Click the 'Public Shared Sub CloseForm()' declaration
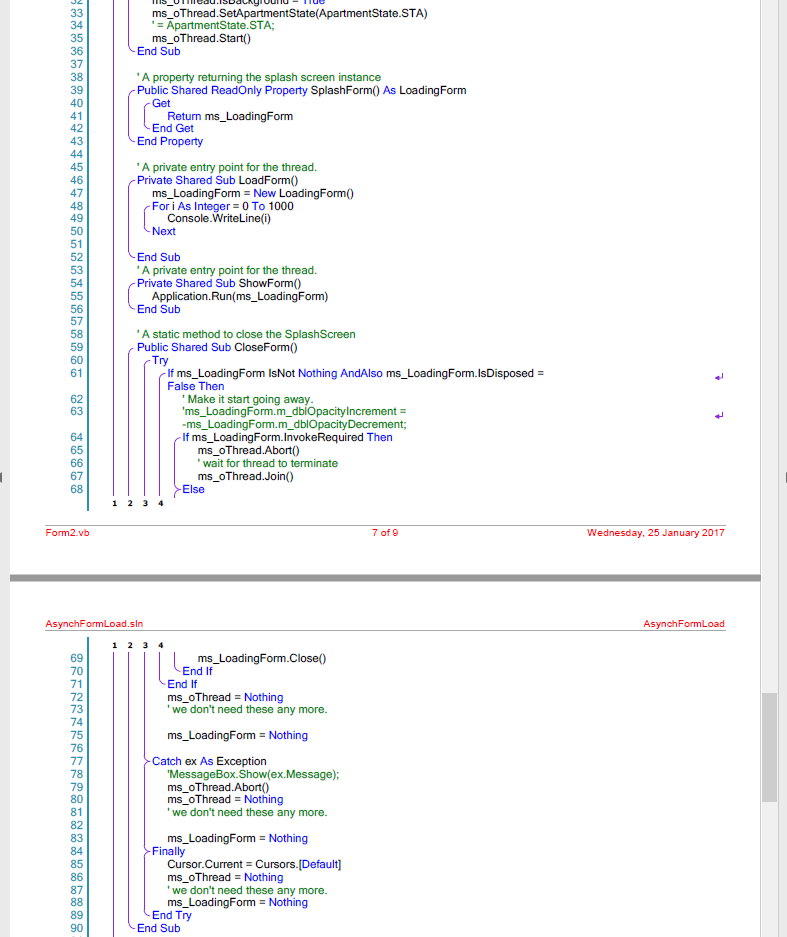This screenshot has height=937, width=787. coord(217,347)
